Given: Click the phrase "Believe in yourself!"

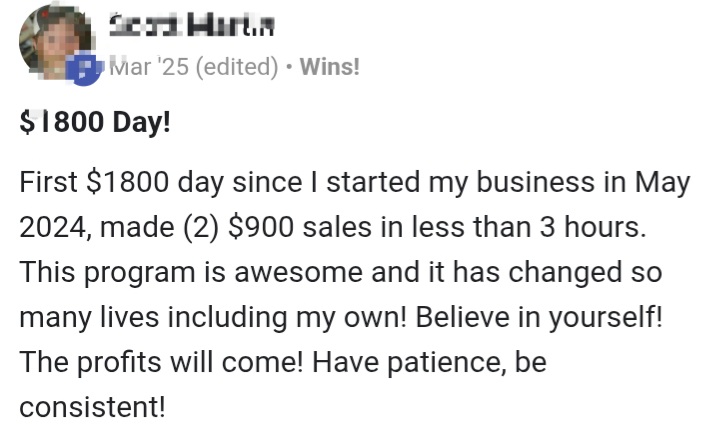Looking at the screenshot, I should click(539, 317).
